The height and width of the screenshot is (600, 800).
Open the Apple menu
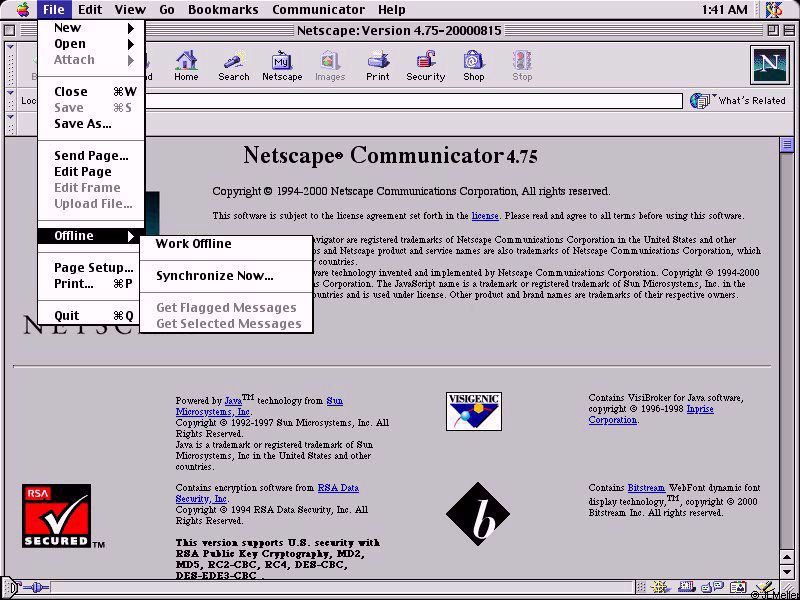click(23, 9)
